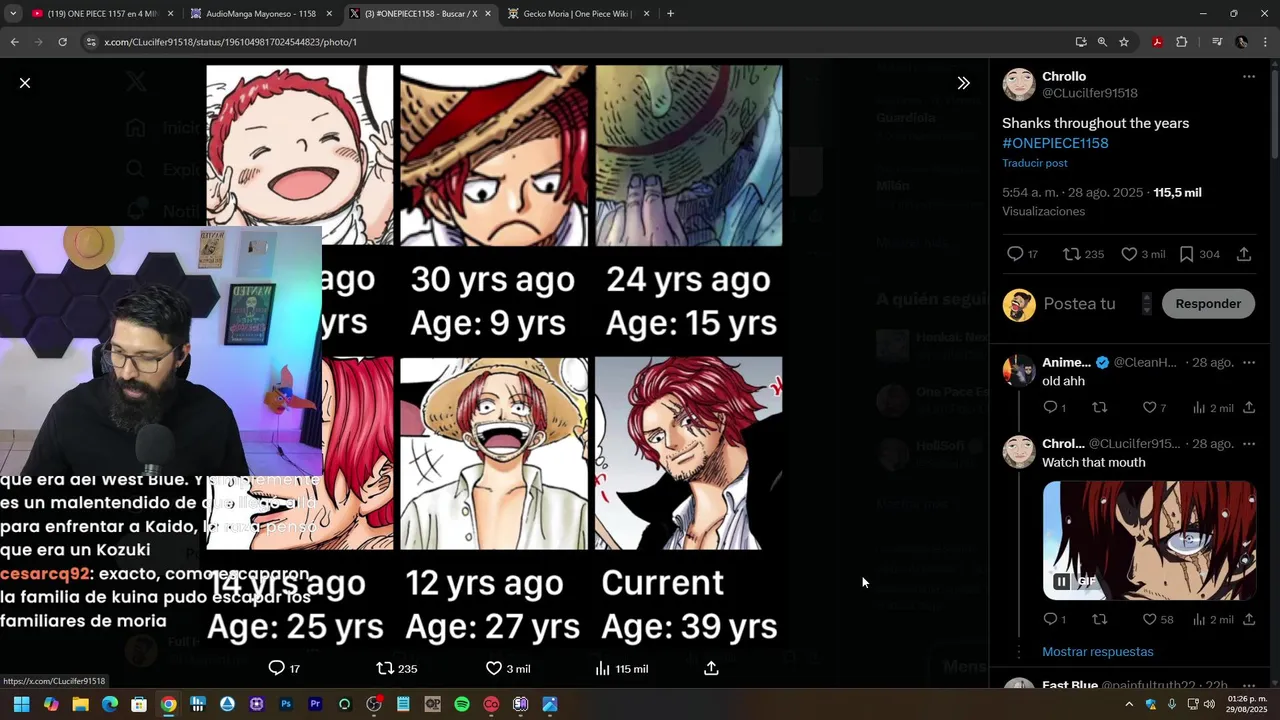This screenshot has height=720, width=1280.
Task: Open more options for East Blue reply
Action: (x=1248, y=686)
